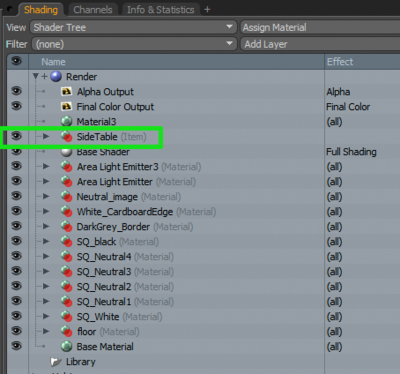Click the Base Material sphere icon

point(67,347)
